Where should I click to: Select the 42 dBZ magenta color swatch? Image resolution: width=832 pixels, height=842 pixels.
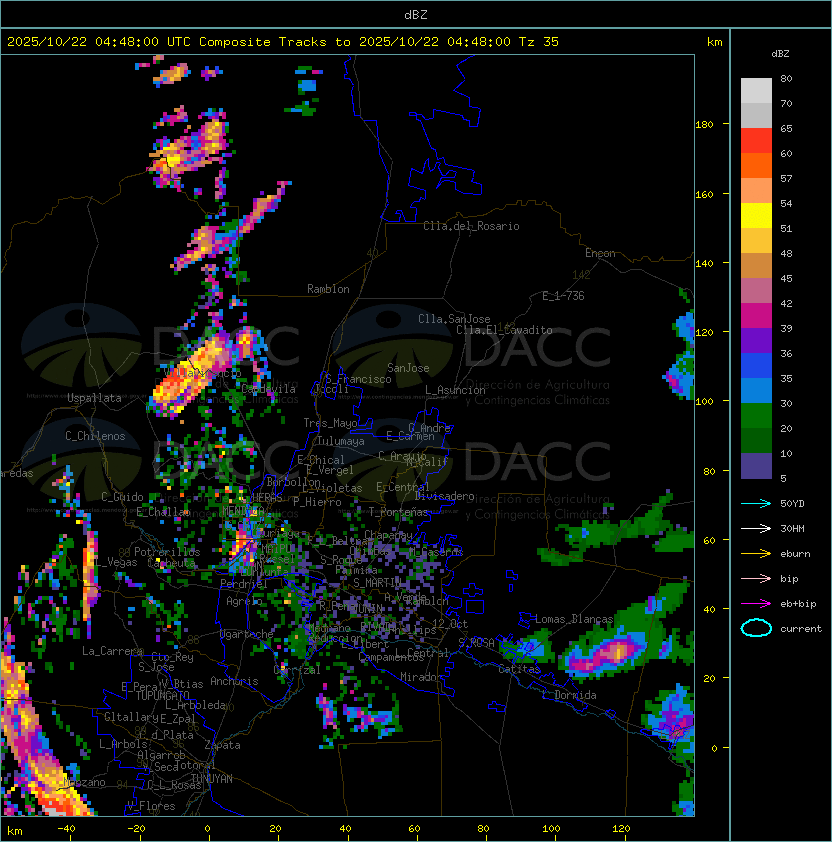click(x=756, y=316)
